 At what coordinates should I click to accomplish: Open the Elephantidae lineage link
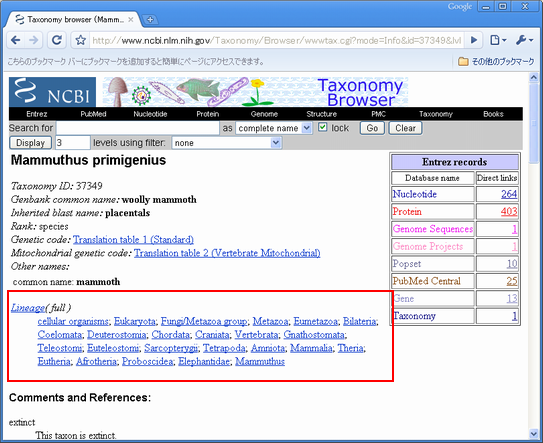pos(204,362)
